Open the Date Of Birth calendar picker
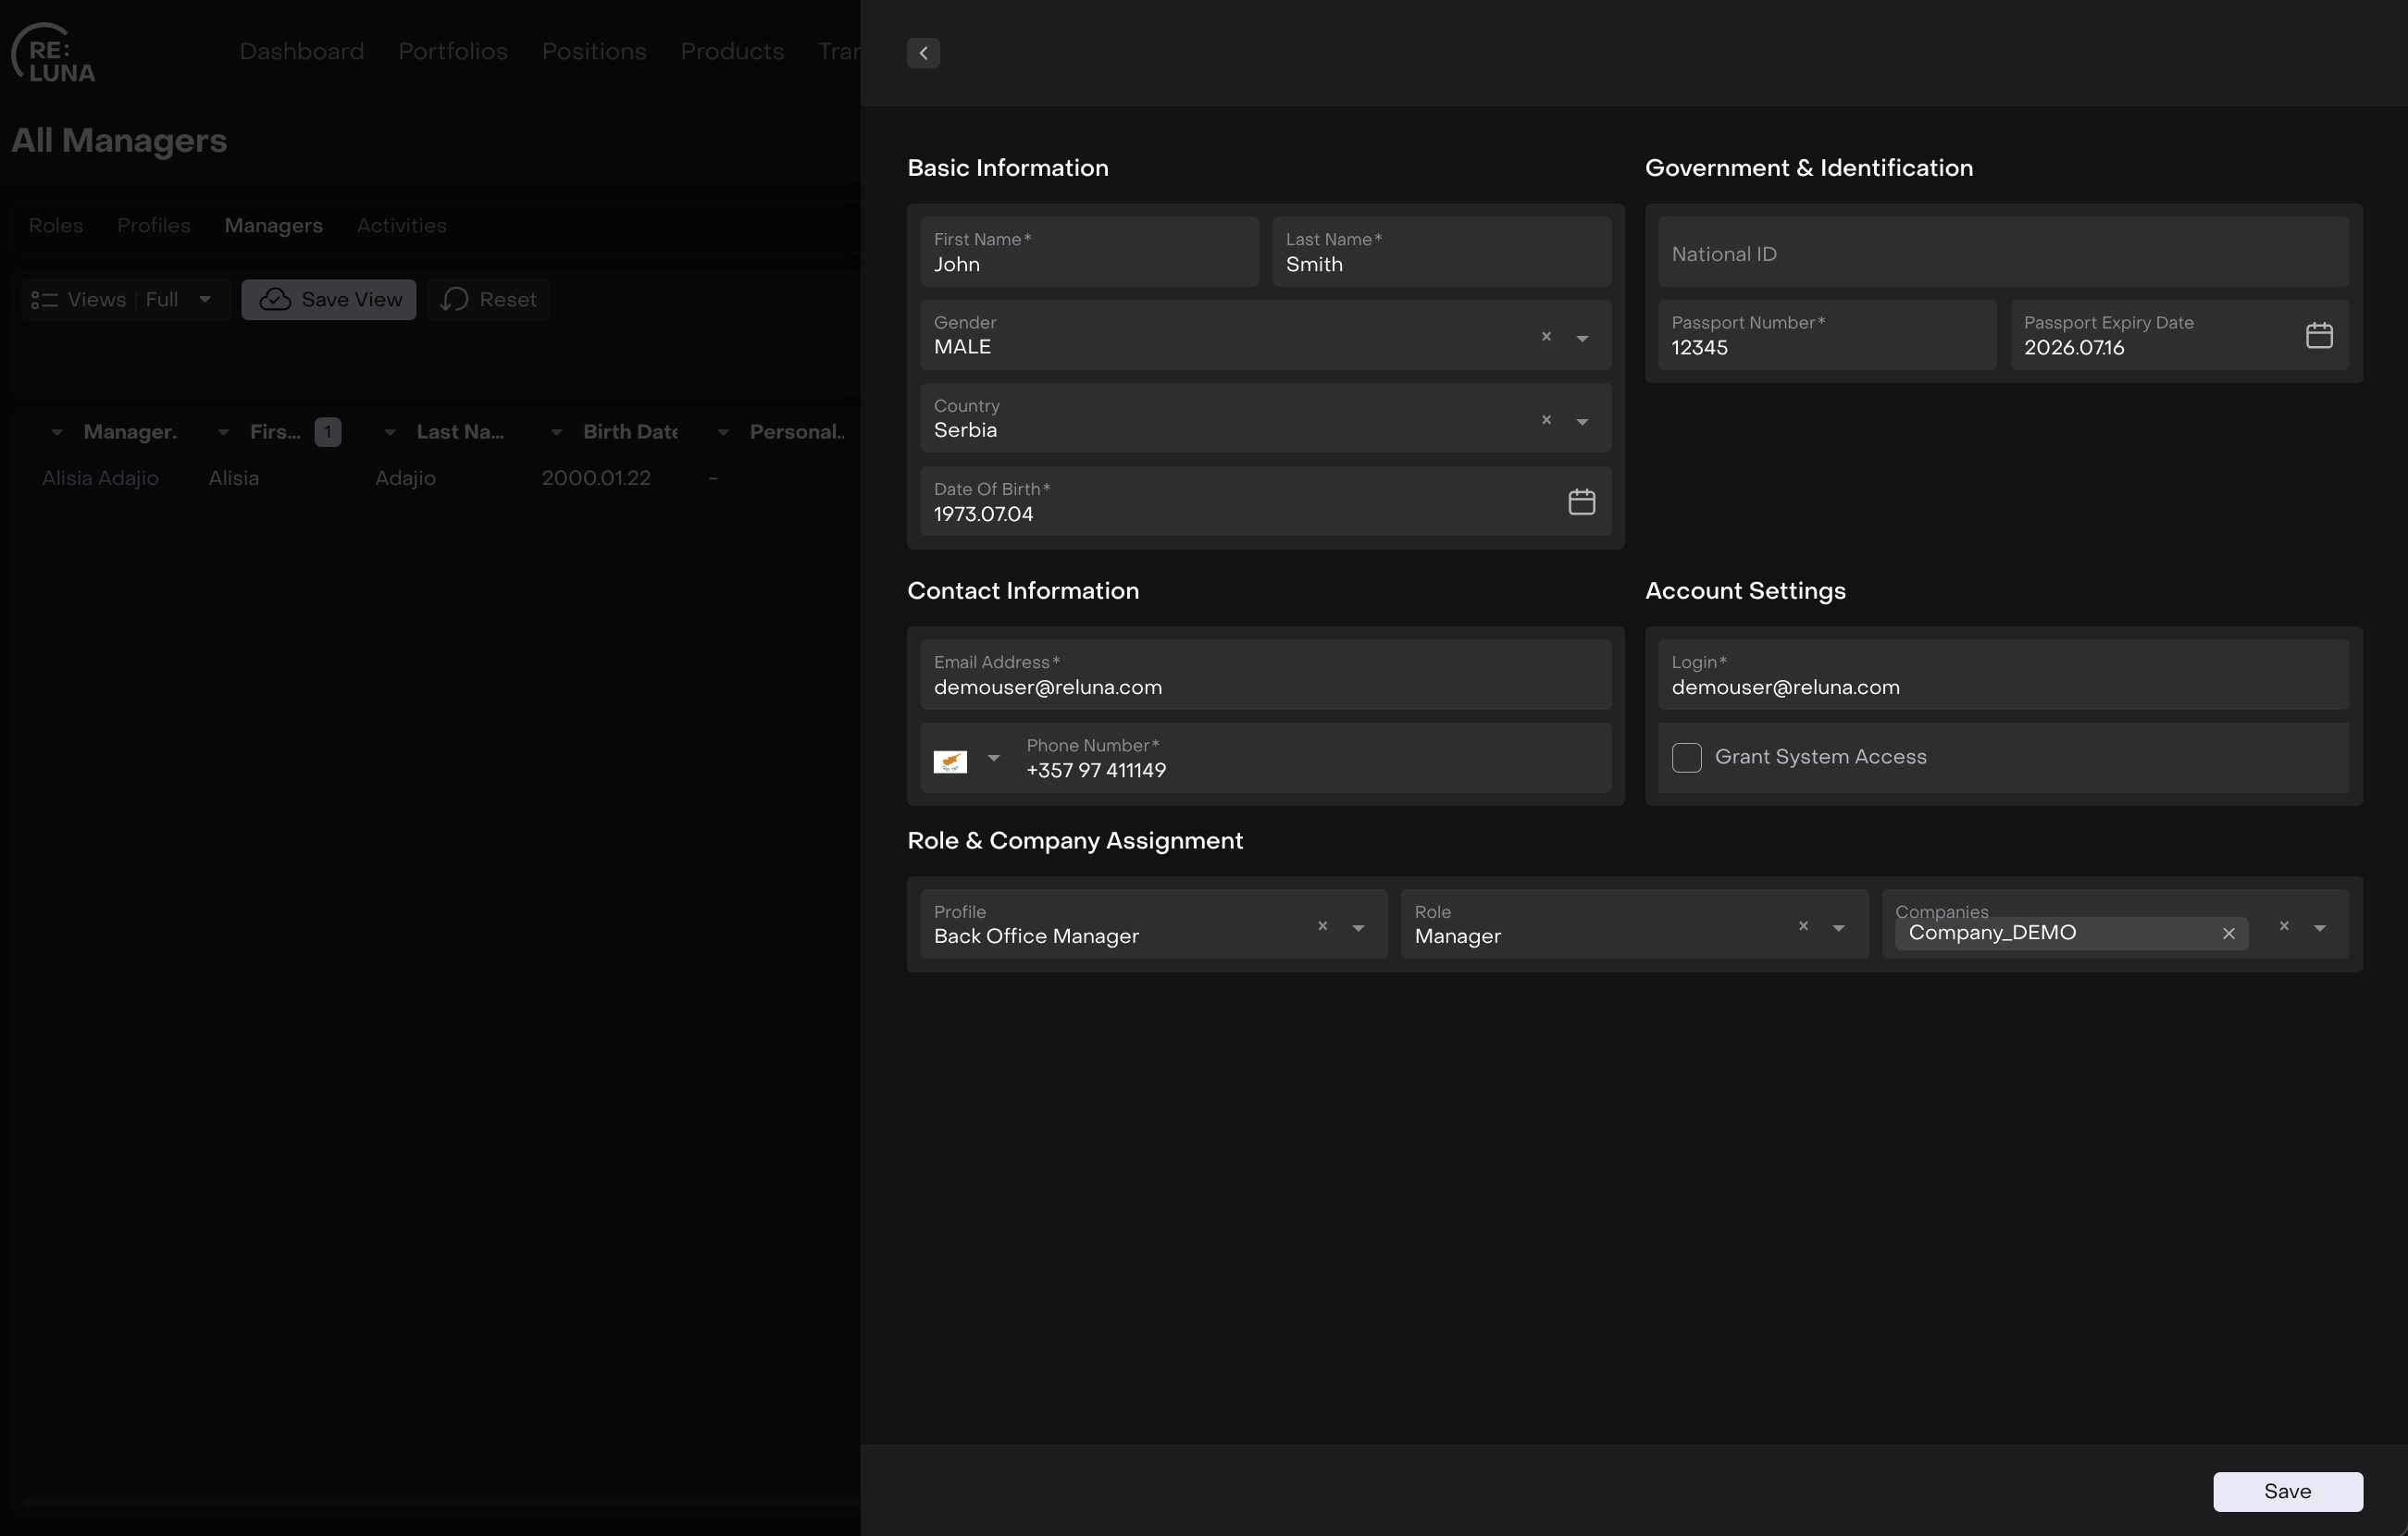This screenshot has width=2408, height=1536. (1581, 502)
